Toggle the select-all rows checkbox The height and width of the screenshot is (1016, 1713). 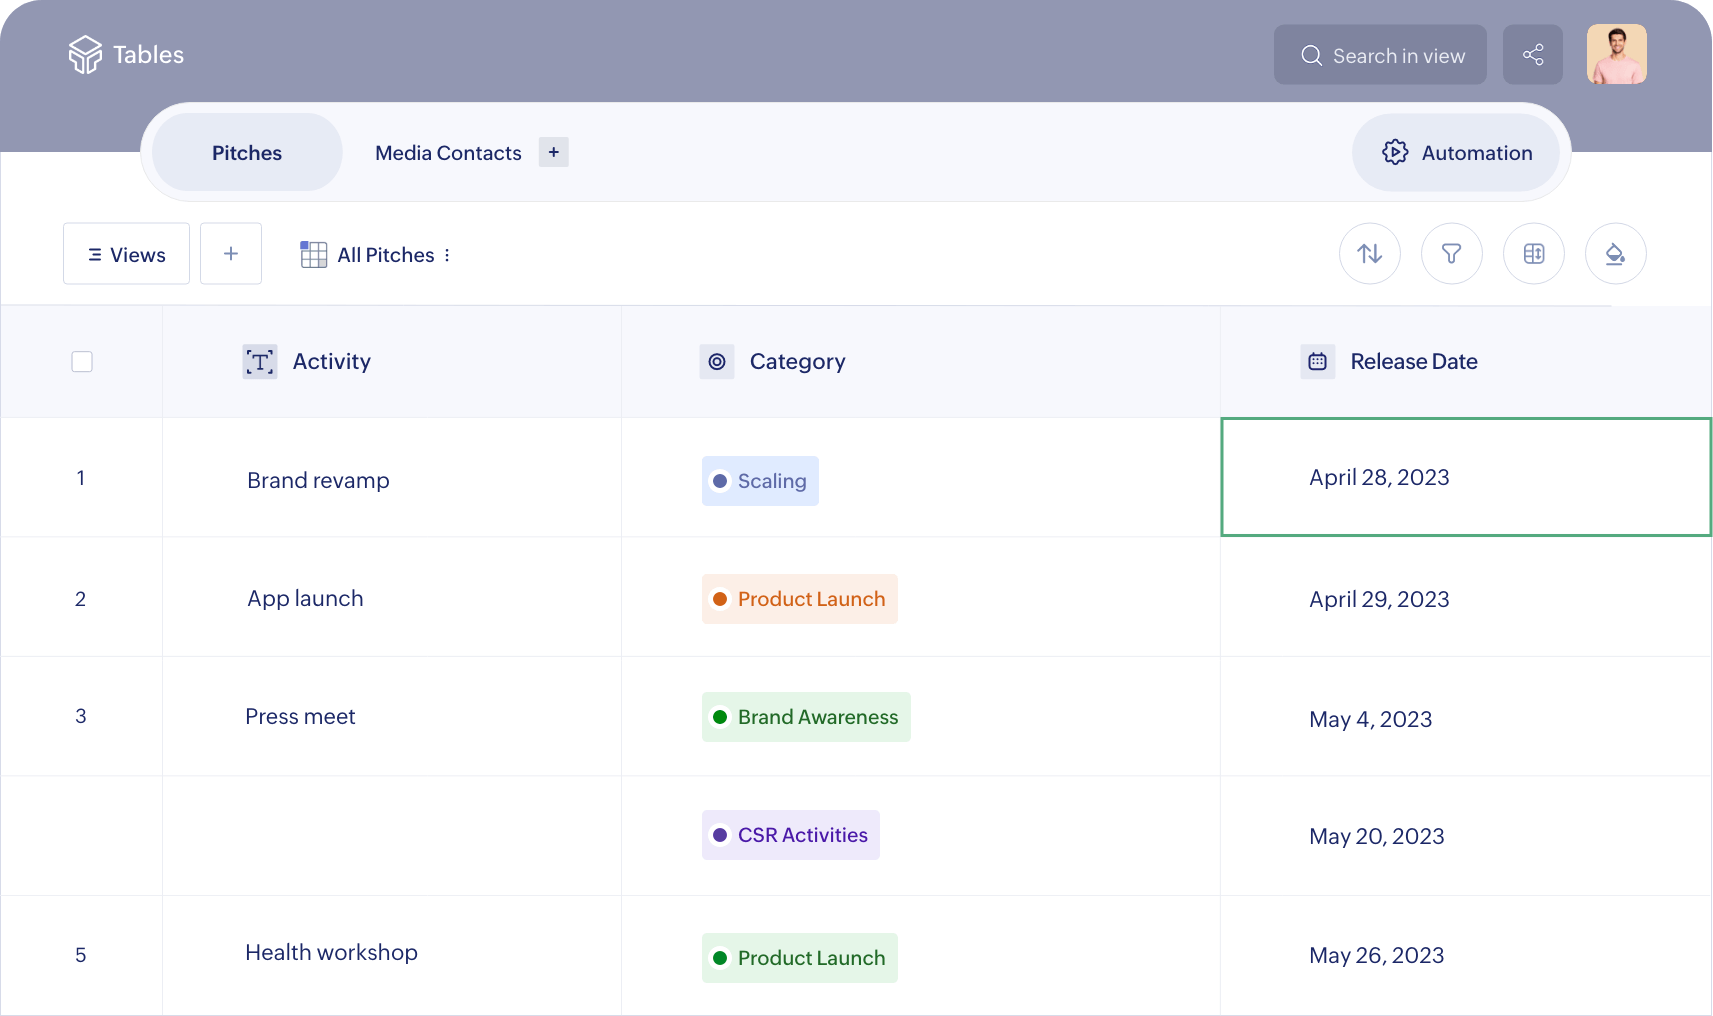pos(82,362)
